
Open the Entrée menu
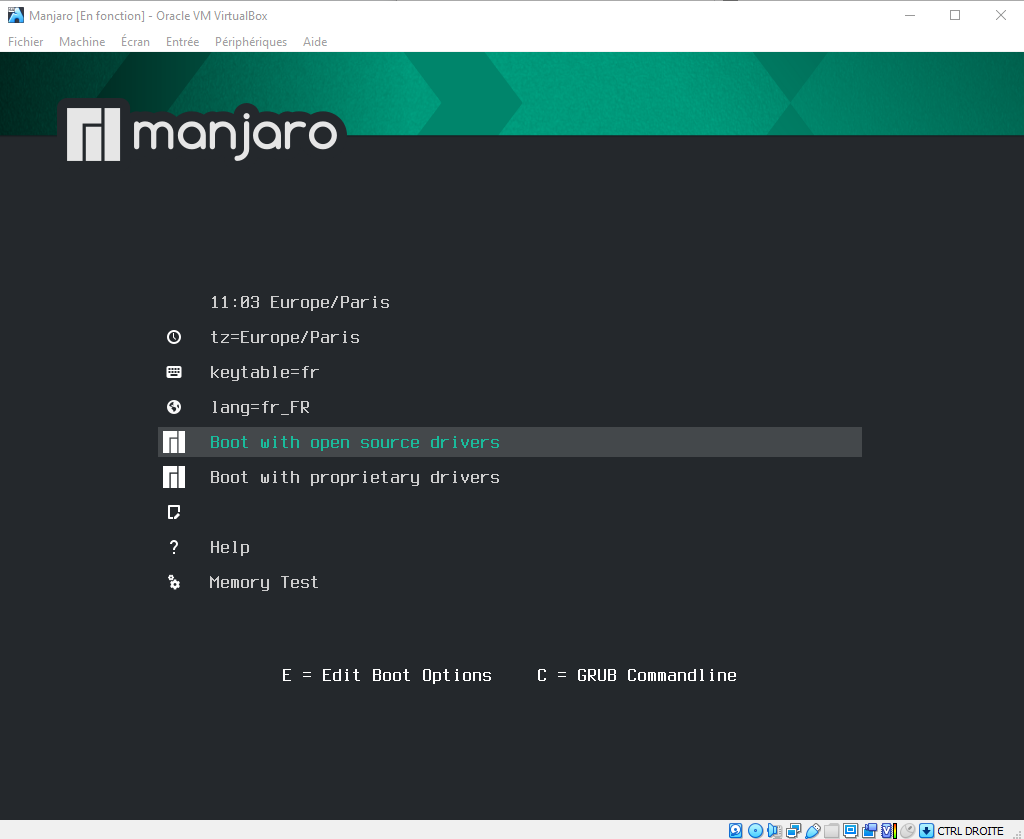[182, 42]
